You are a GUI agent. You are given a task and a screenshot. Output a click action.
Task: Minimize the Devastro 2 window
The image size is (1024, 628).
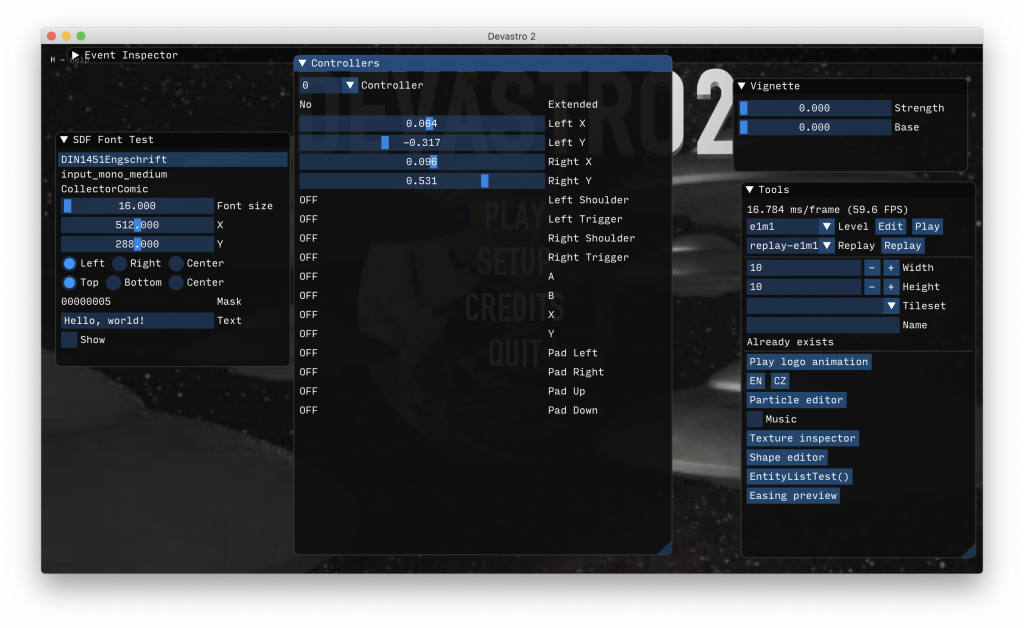(66, 37)
